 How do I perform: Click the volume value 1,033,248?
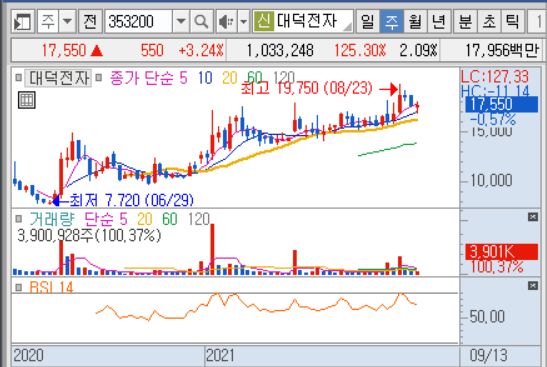pos(280,51)
